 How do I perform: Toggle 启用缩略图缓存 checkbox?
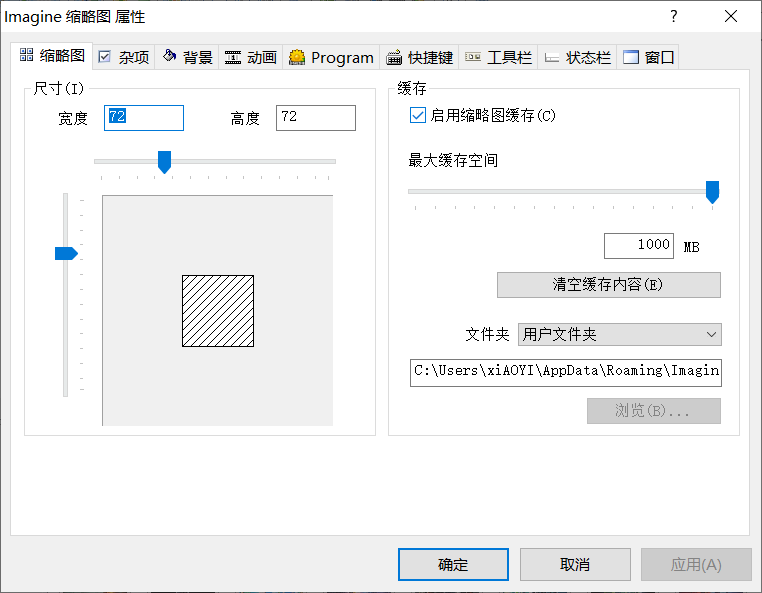417,115
